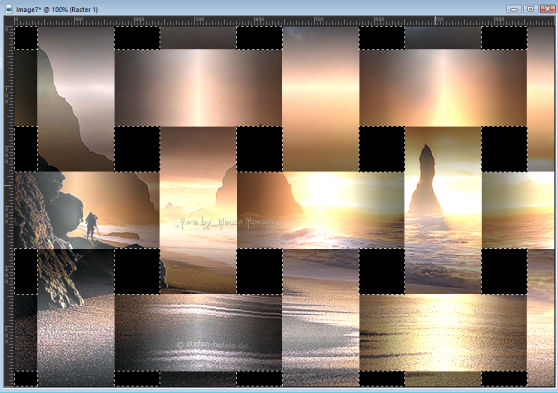Click the black selected square right of photographer
558x393 pixels.
click(x=137, y=271)
